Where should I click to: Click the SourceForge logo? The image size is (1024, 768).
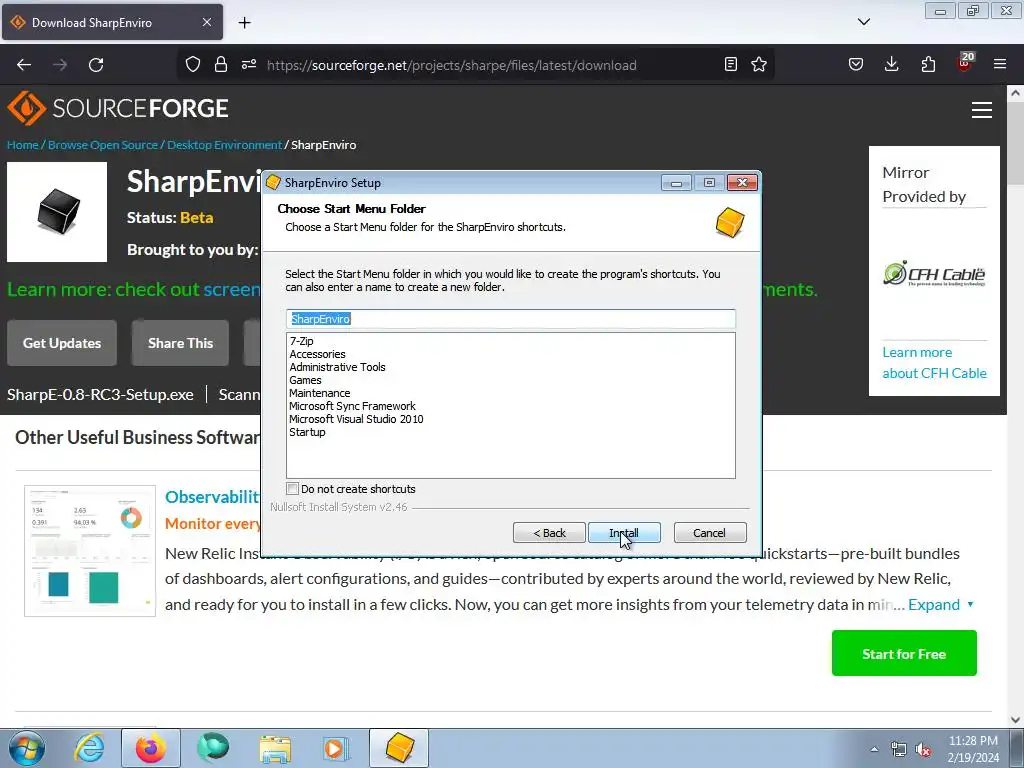coord(118,108)
